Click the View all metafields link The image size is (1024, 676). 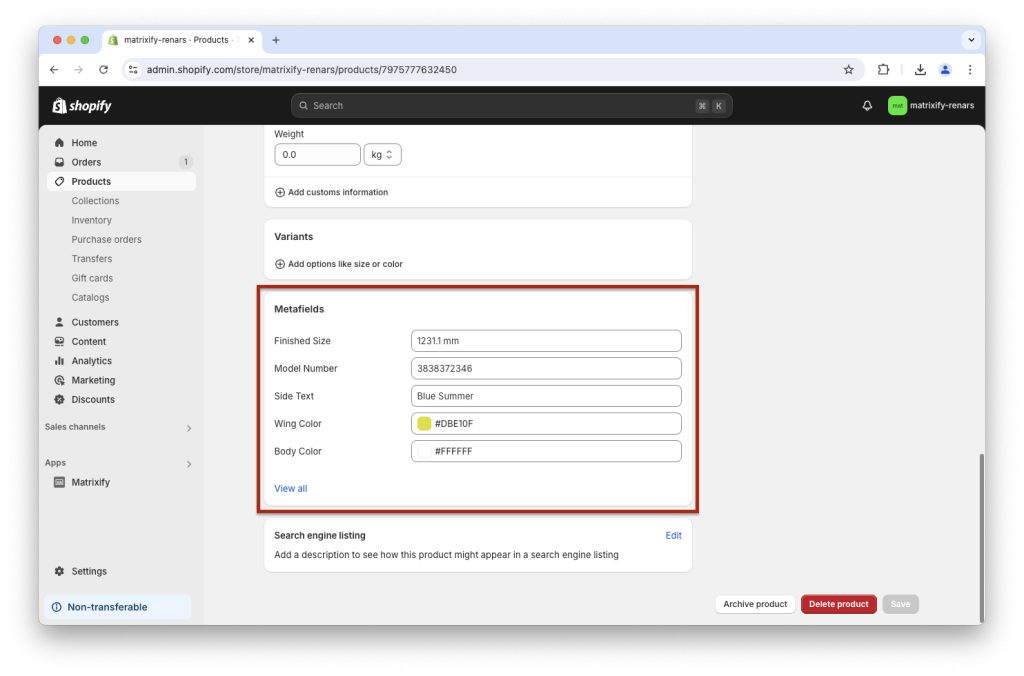coord(290,488)
